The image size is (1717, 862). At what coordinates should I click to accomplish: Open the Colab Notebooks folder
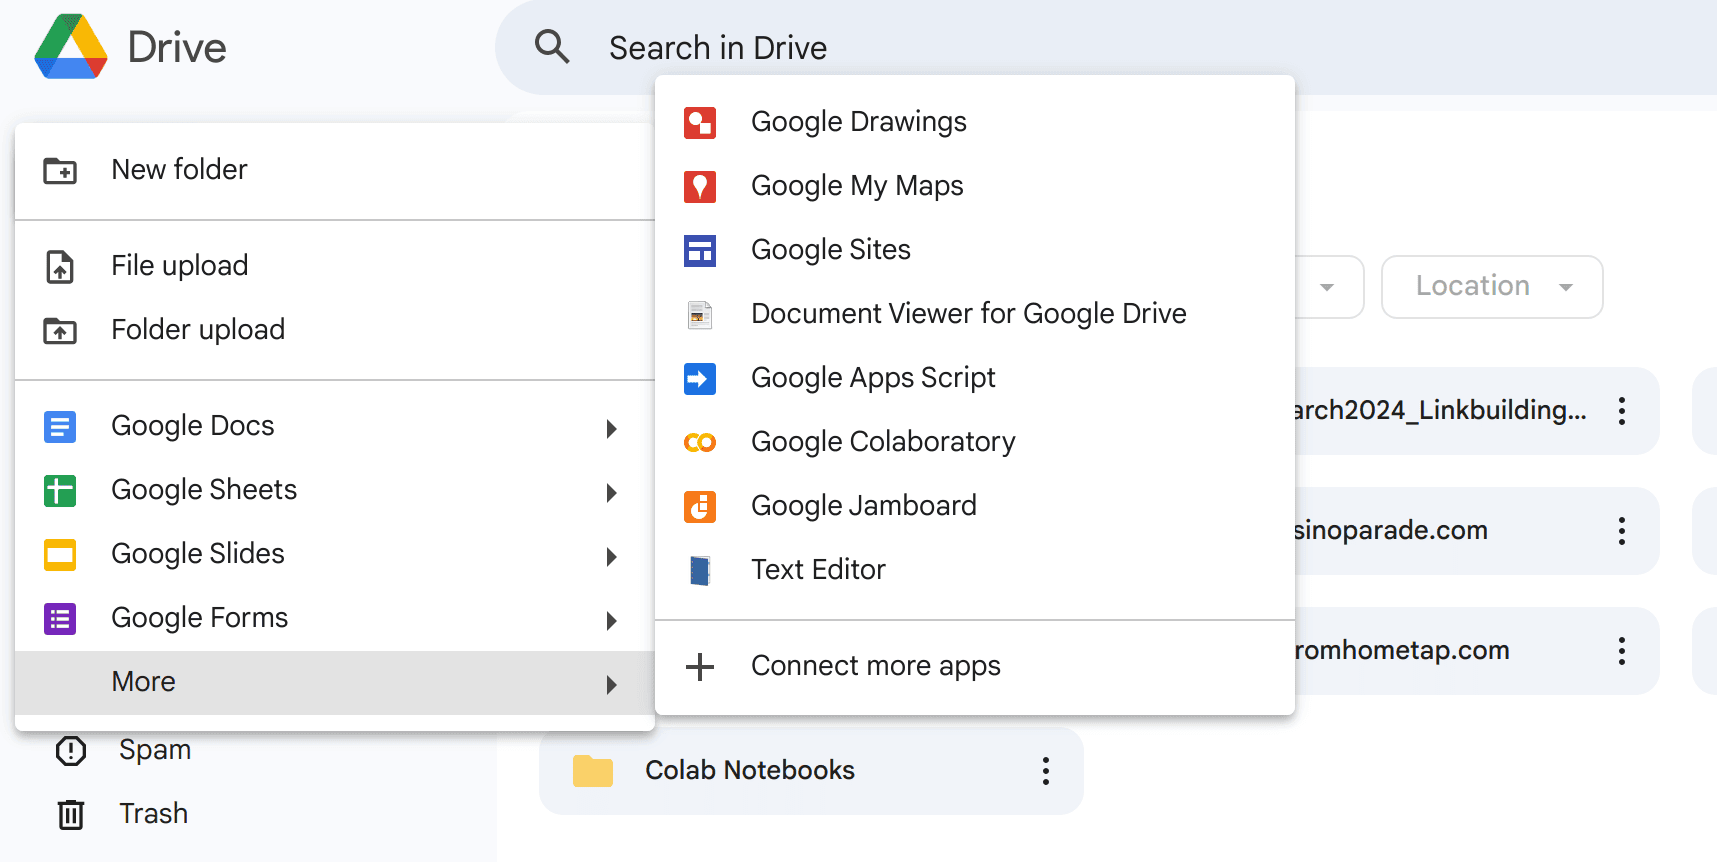click(811, 771)
